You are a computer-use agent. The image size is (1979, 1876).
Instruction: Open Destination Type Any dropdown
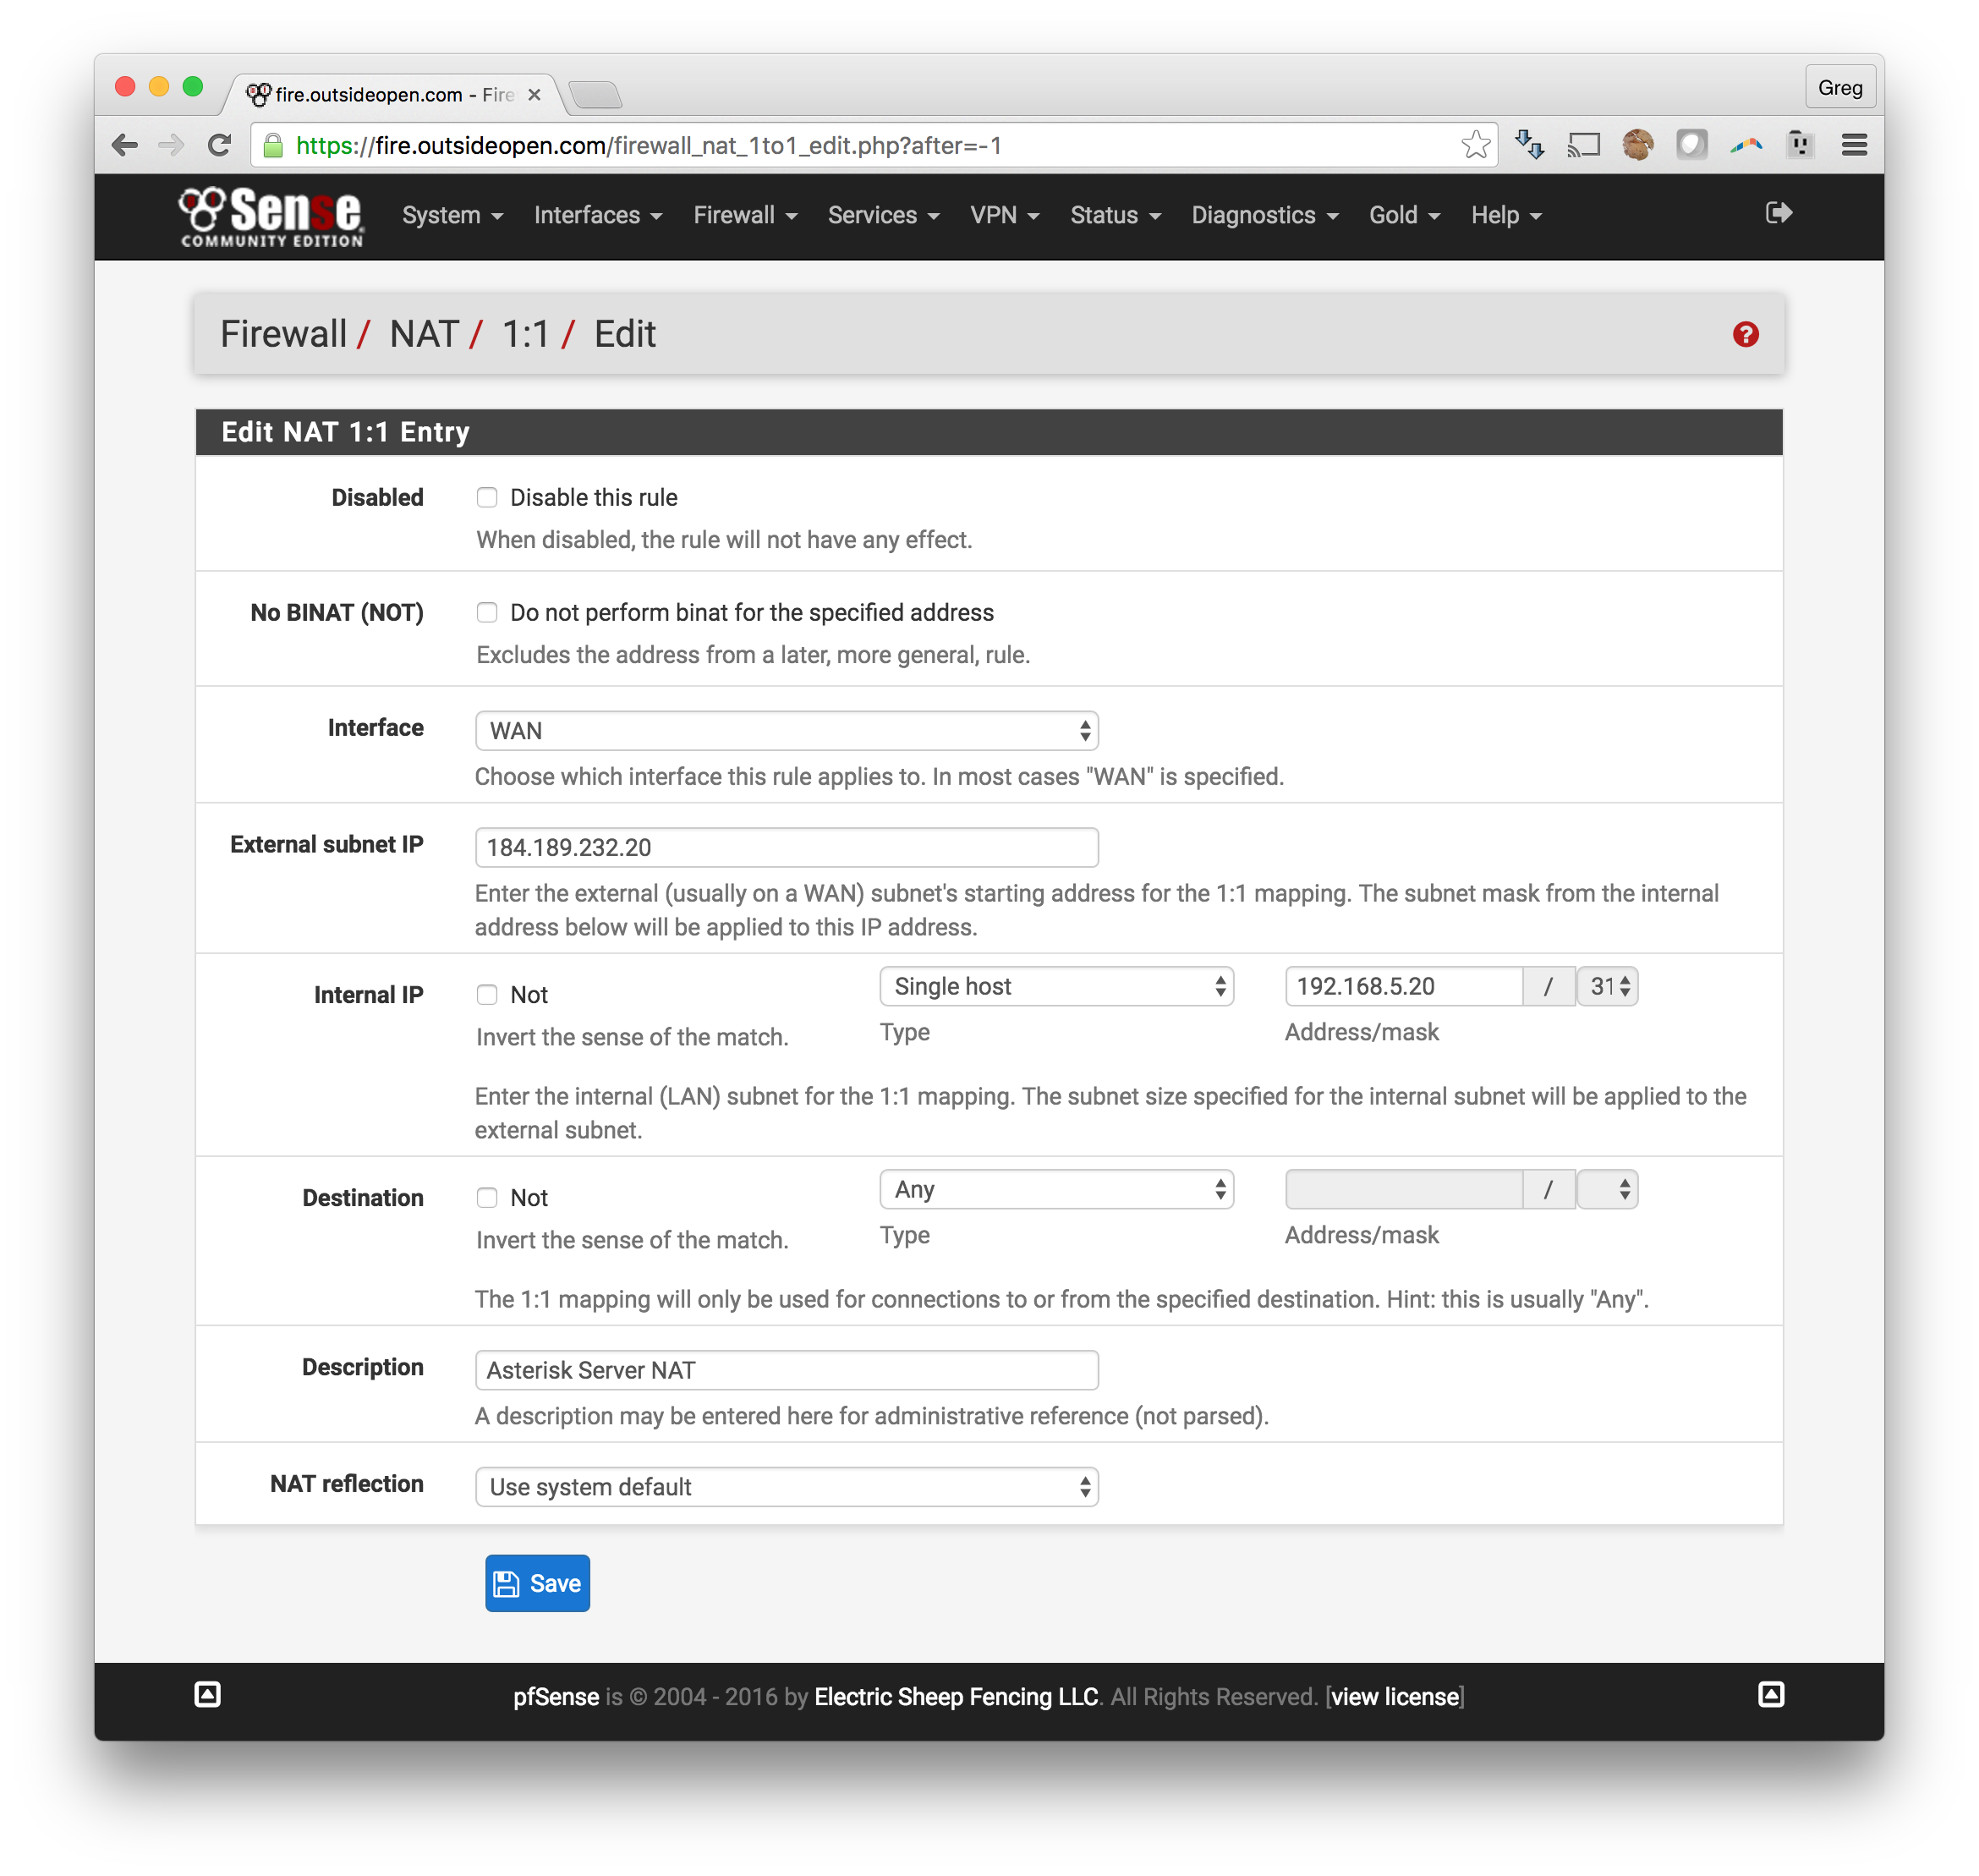point(1056,1190)
